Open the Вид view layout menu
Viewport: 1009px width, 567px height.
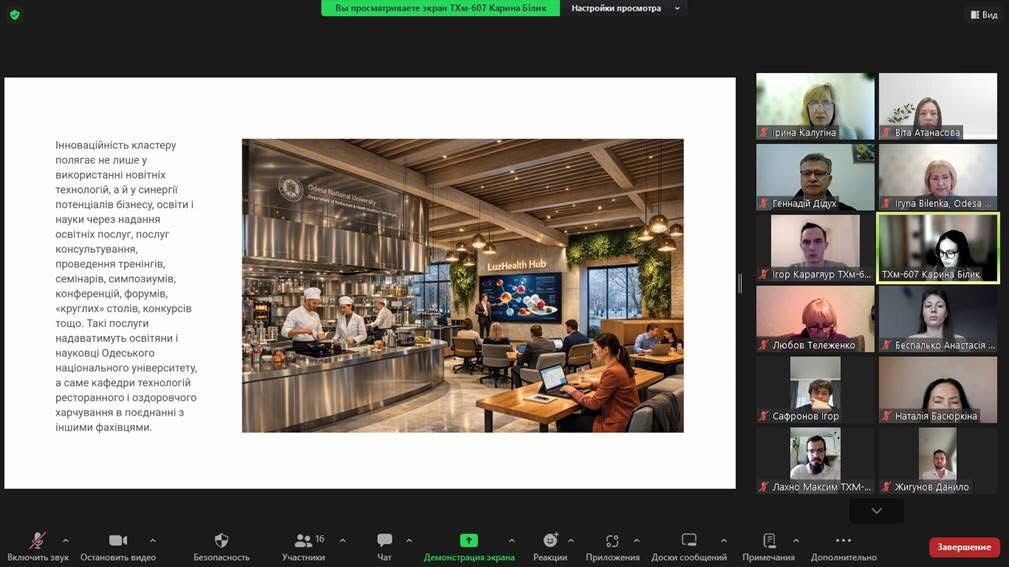[983, 14]
